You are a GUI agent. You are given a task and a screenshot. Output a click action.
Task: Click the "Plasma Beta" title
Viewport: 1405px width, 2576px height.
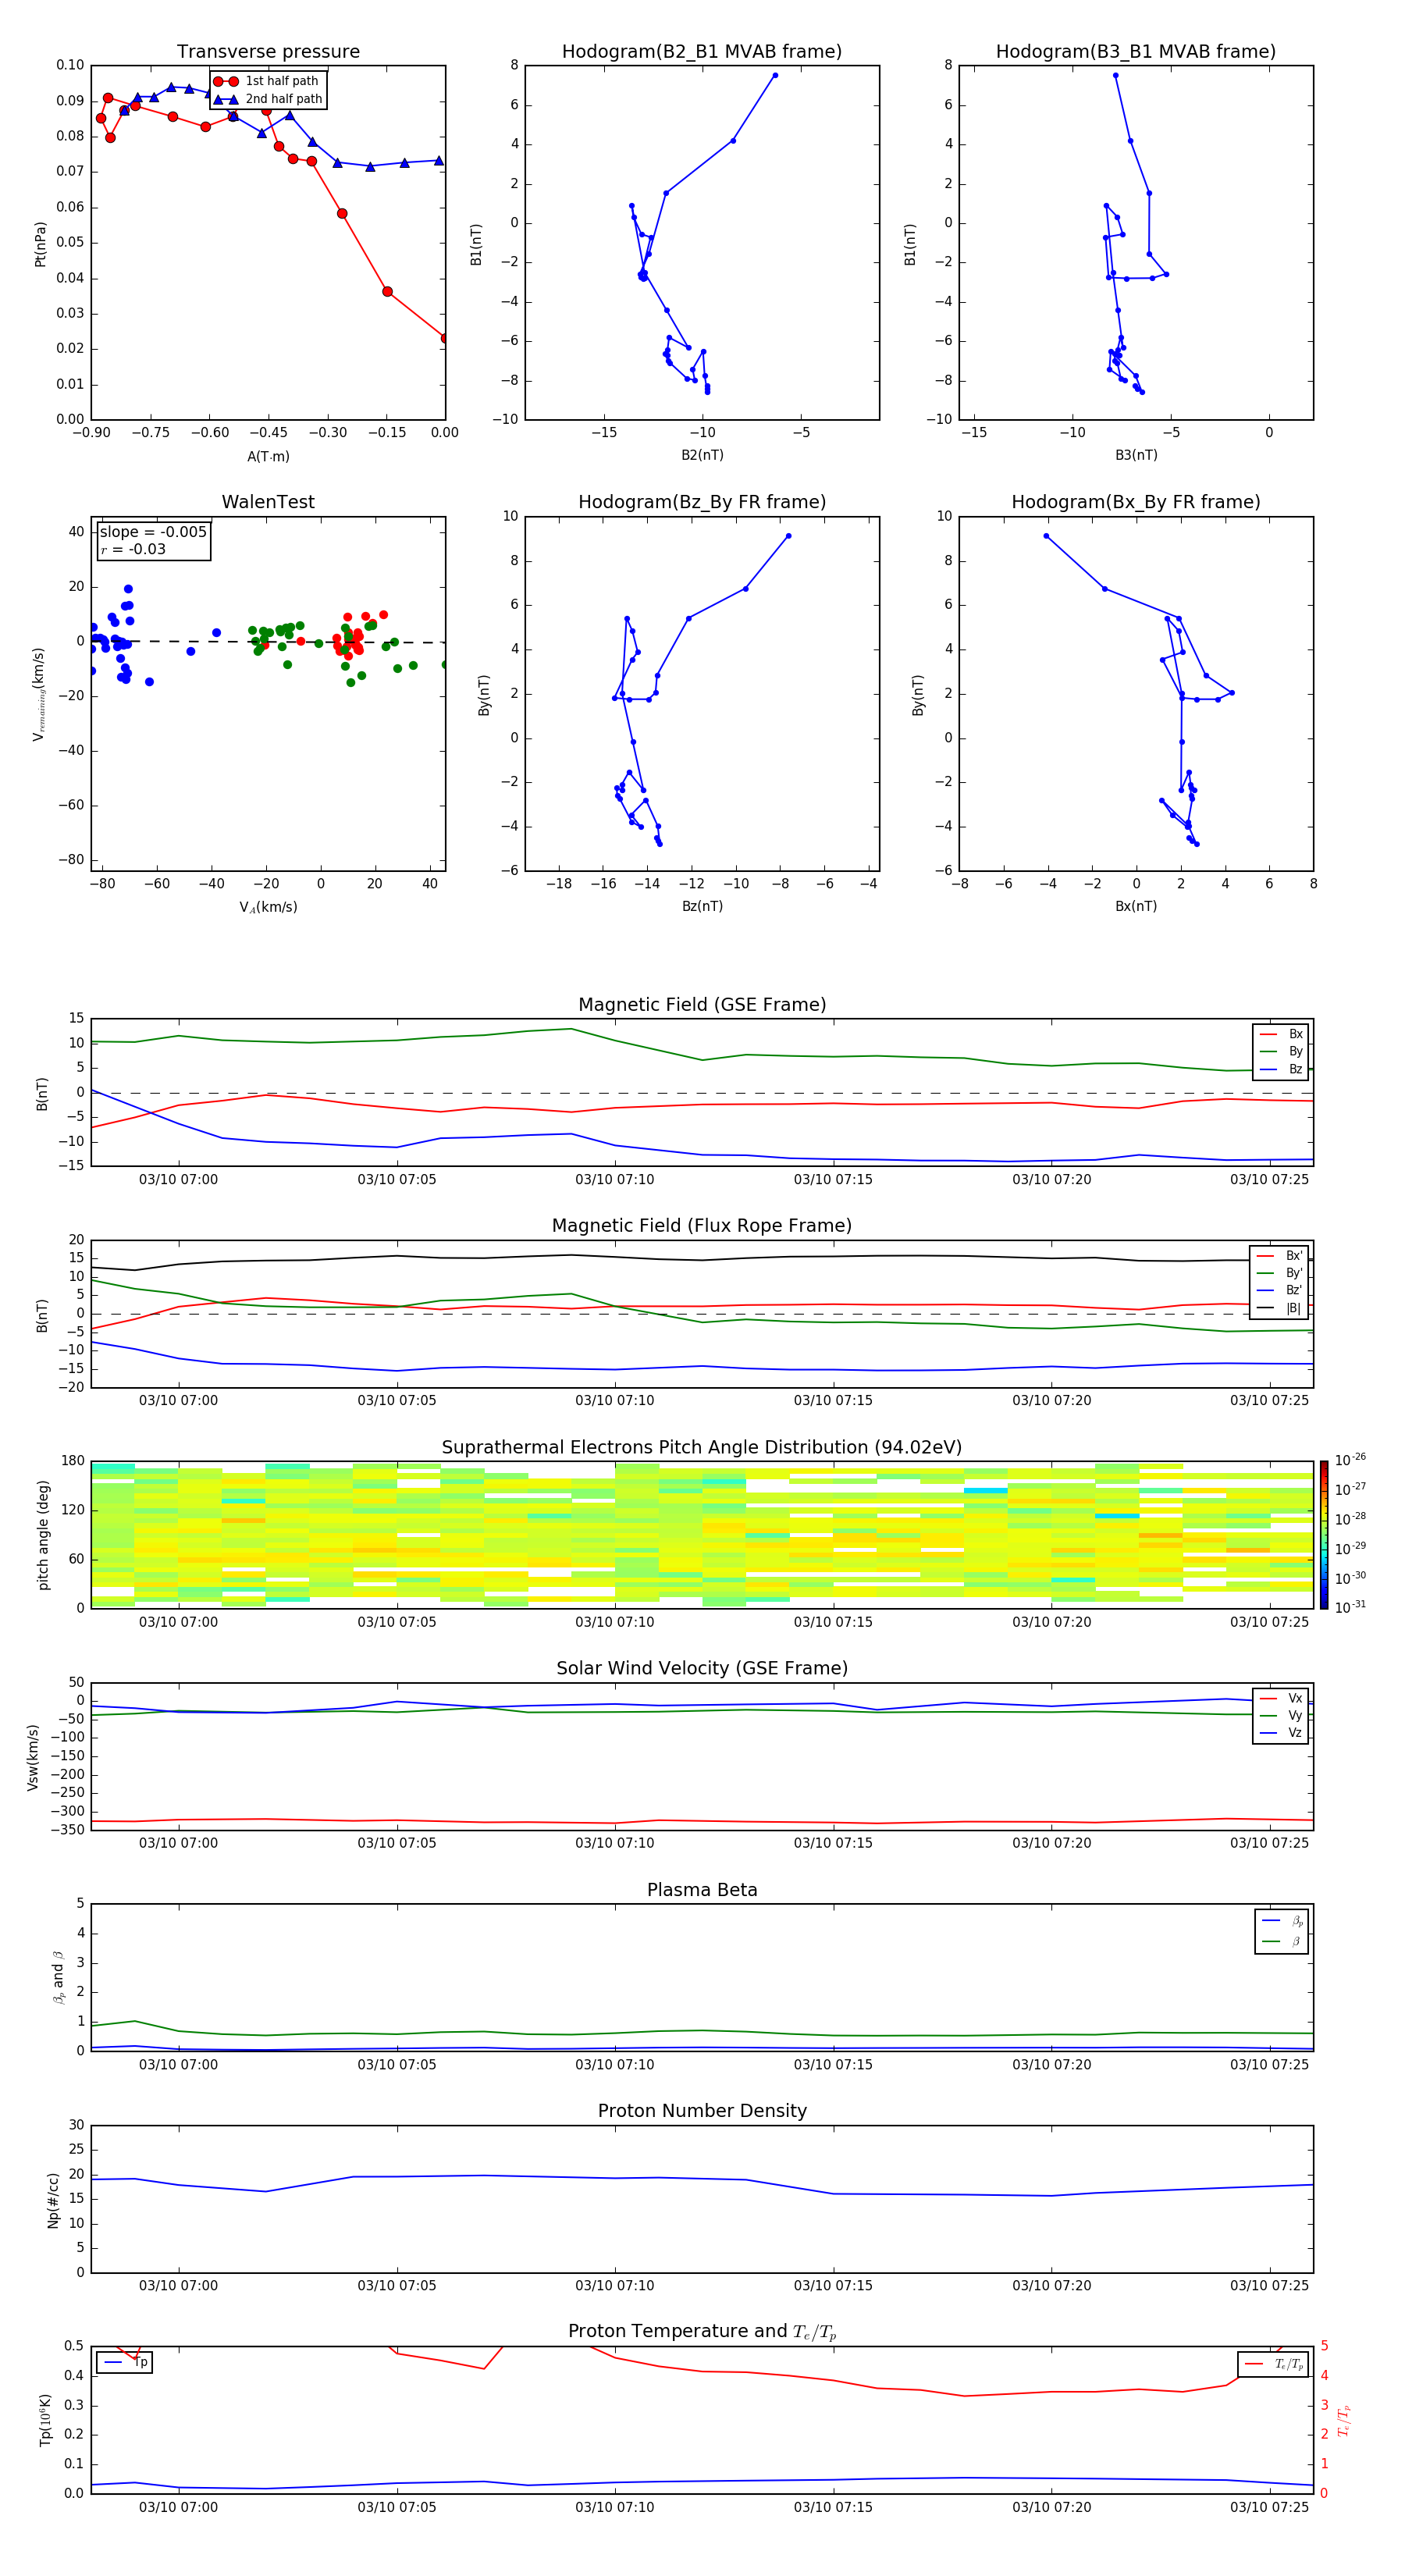702,1891
